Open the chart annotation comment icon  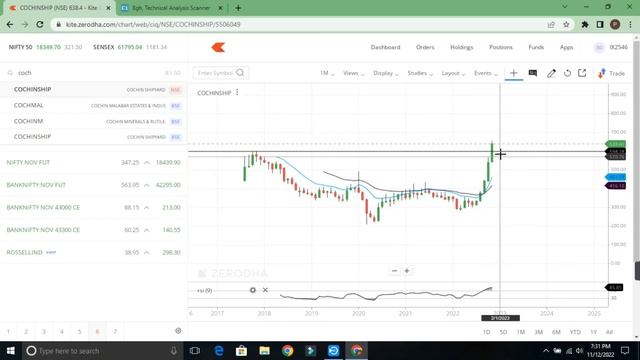533,73
